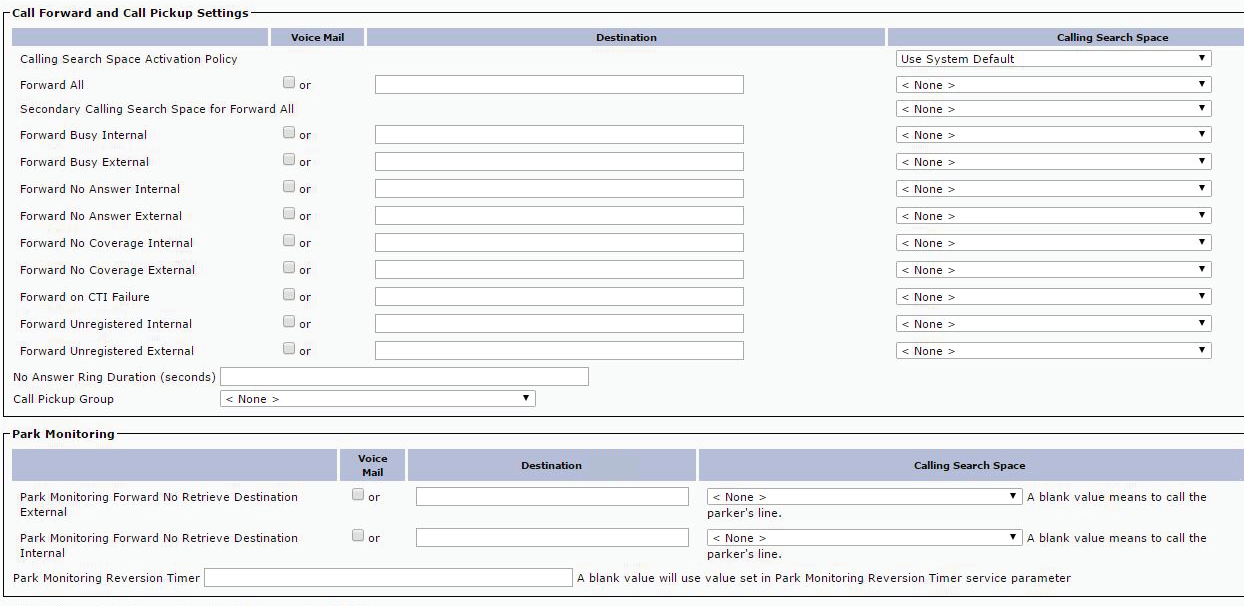Image resolution: width=1244 pixels, height=606 pixels.
Task: Focus the No Answer Ring Duration field
Action: 404,377
